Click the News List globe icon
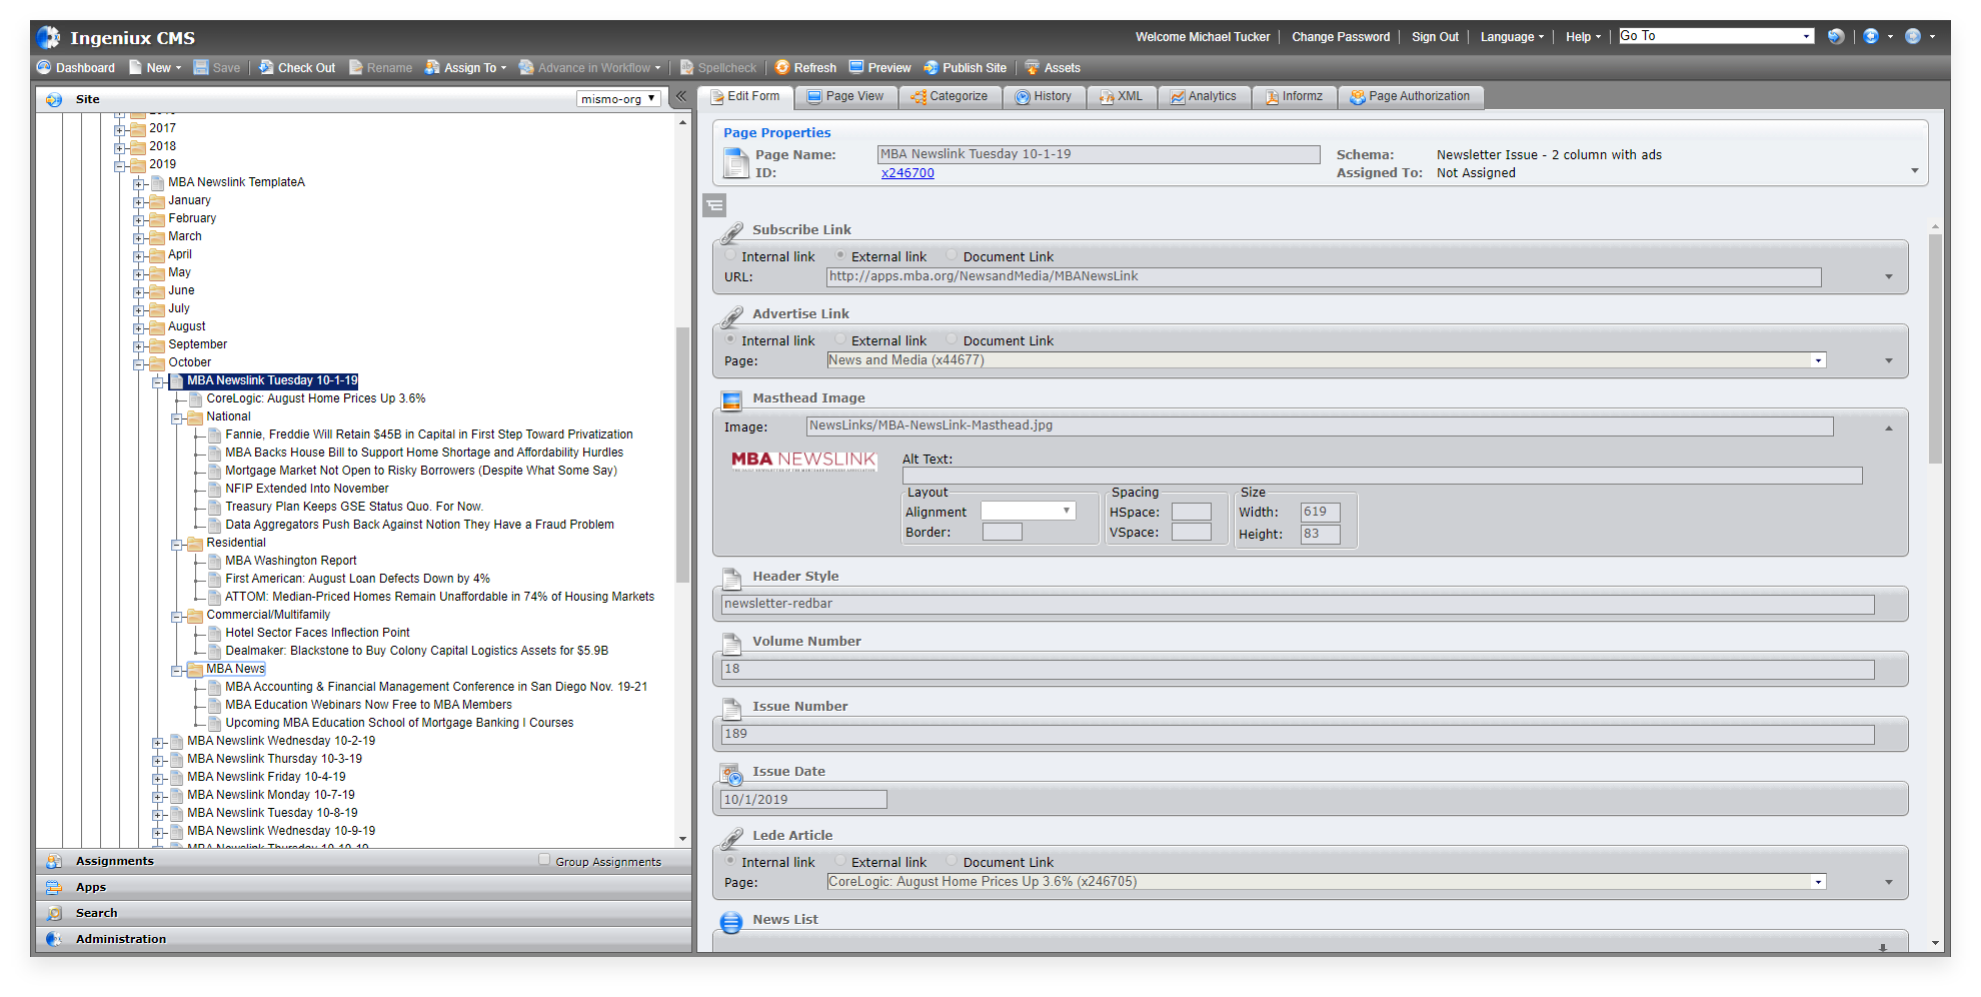Screen dimensions: 1981x997 point(732,921)
